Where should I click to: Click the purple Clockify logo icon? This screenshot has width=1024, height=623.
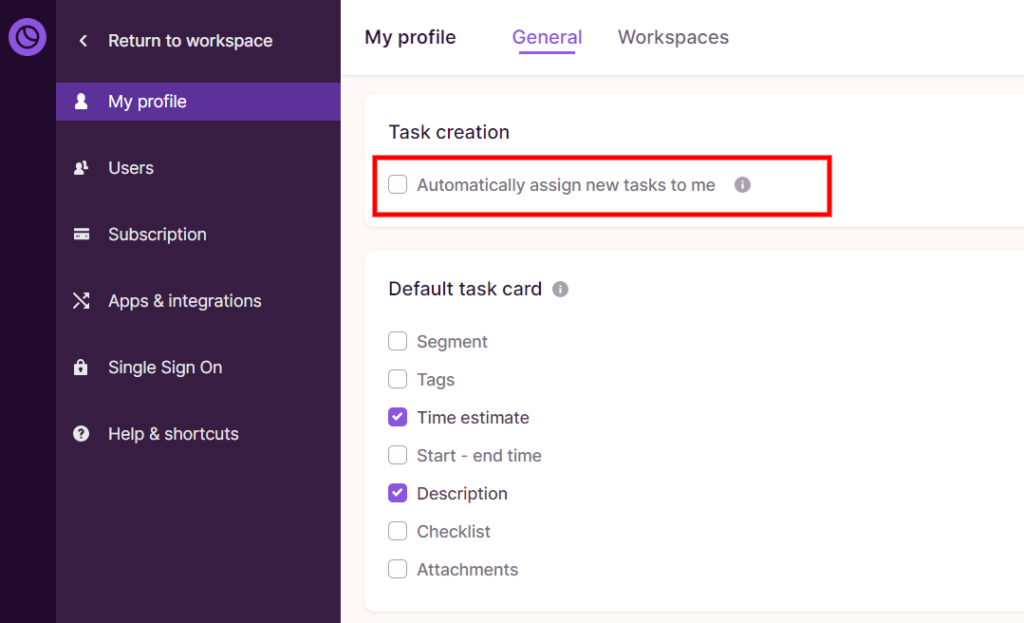27,37
